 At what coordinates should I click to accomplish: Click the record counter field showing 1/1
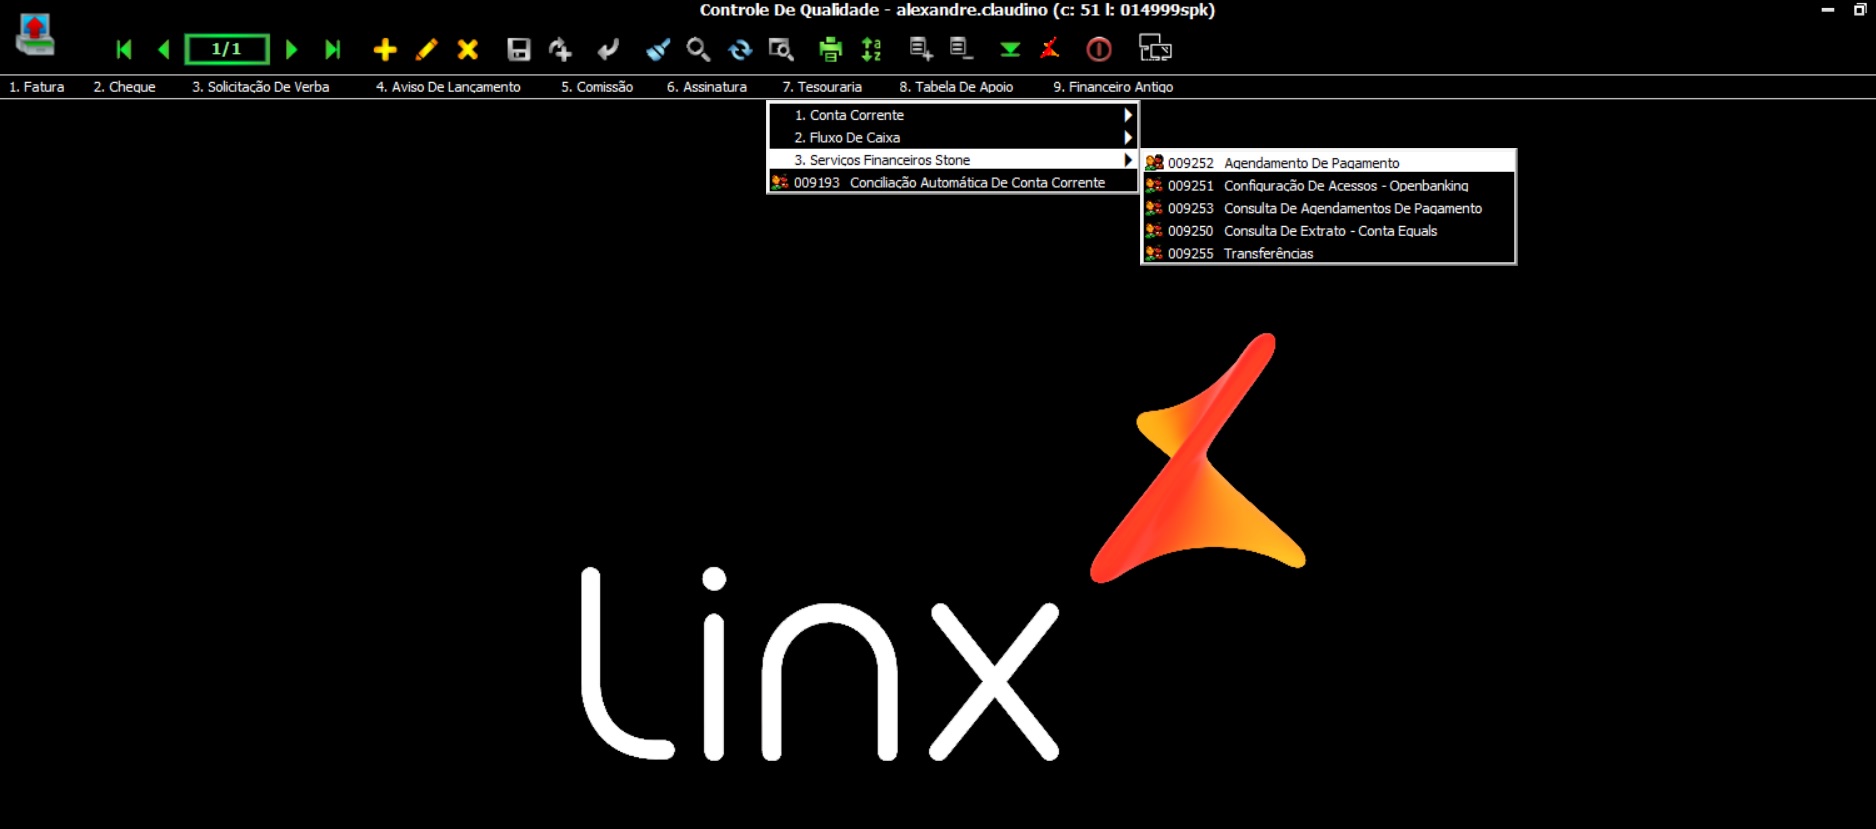pos(227,49)
